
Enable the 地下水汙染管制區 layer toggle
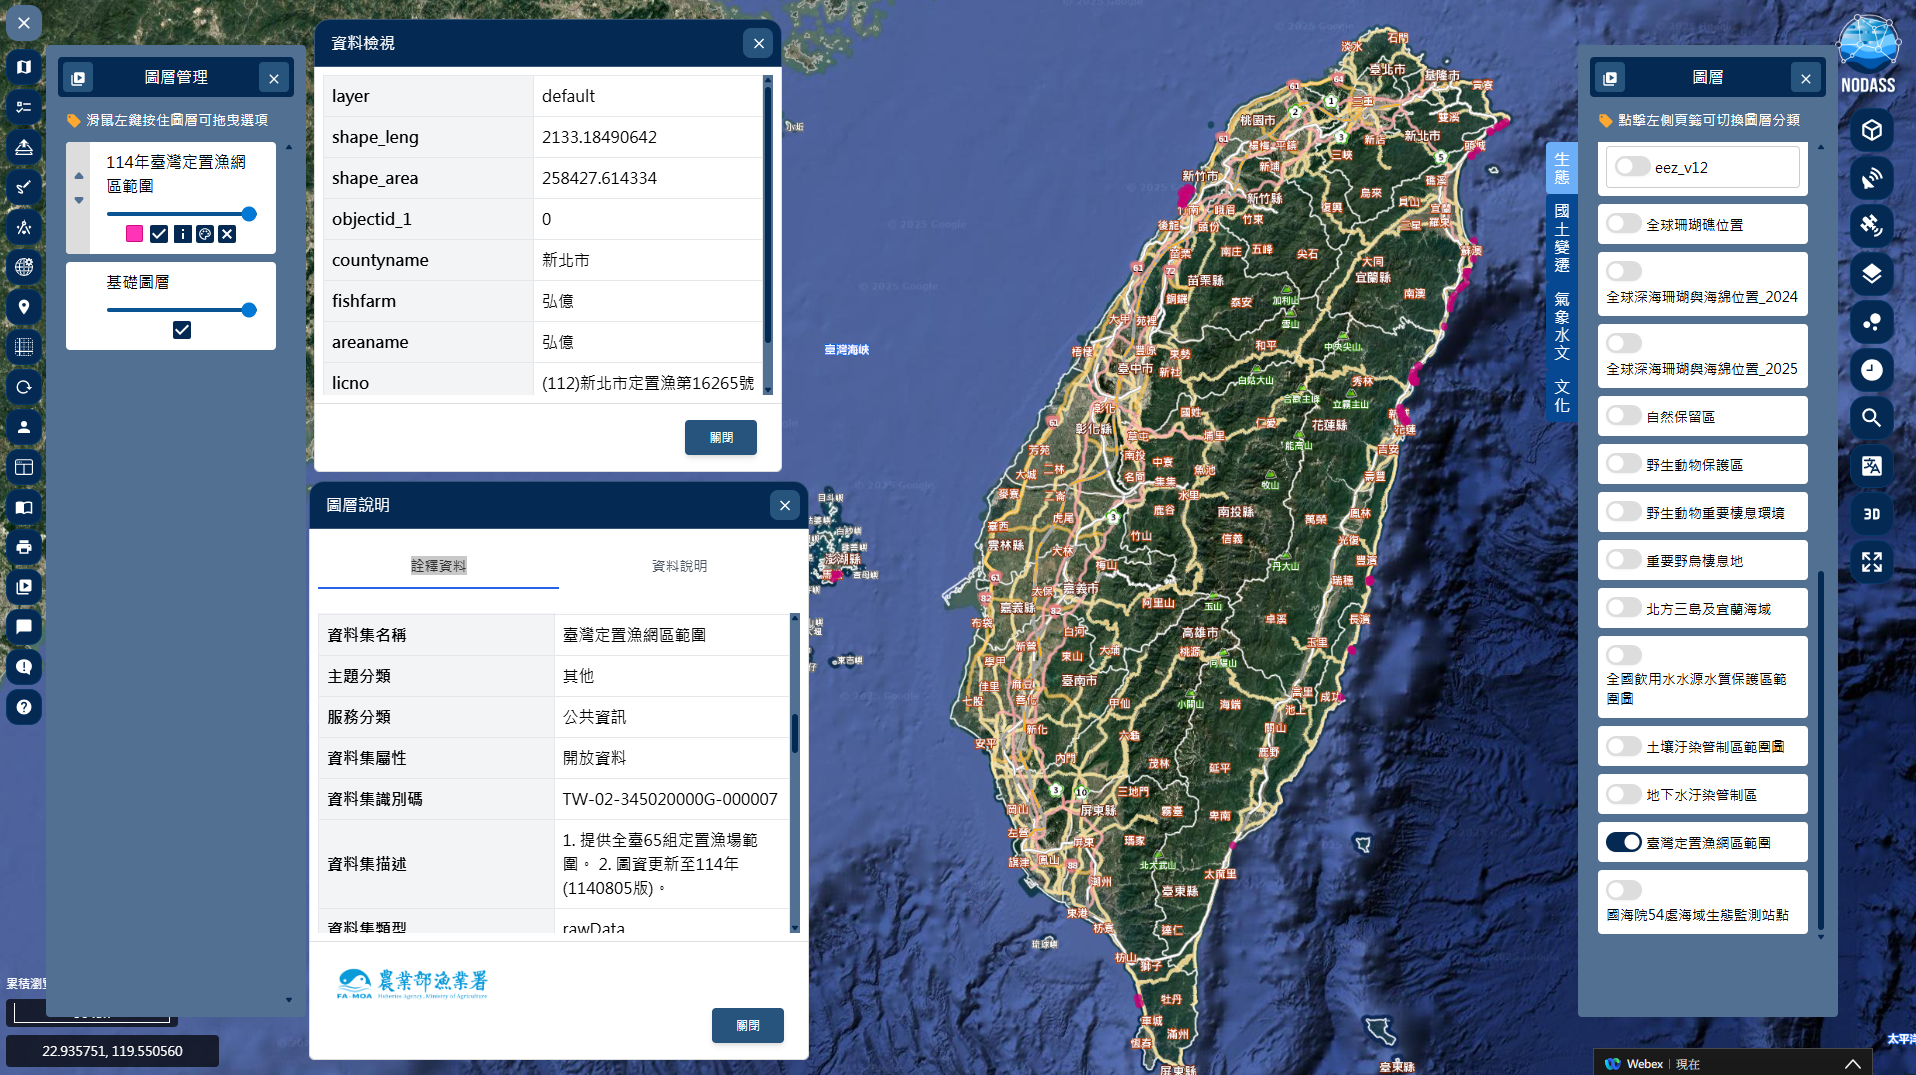(1624, 794)
